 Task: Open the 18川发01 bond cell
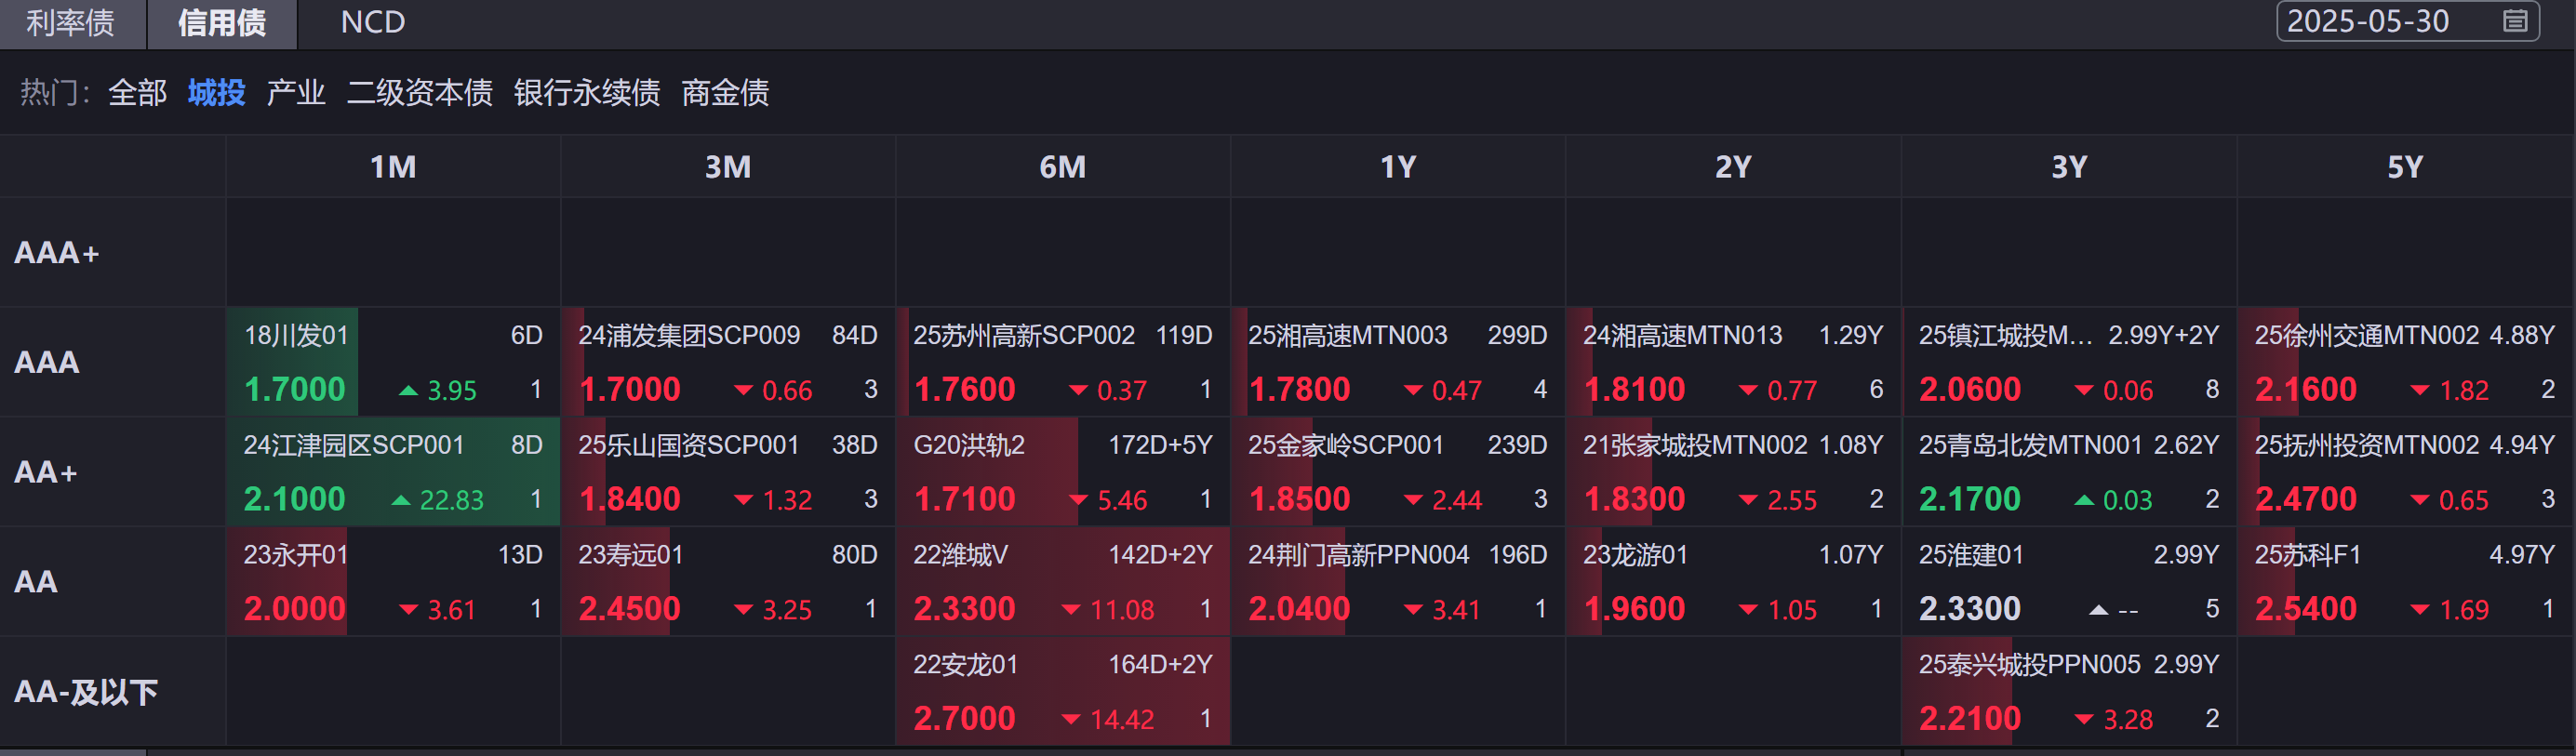[x=393, y=362]
